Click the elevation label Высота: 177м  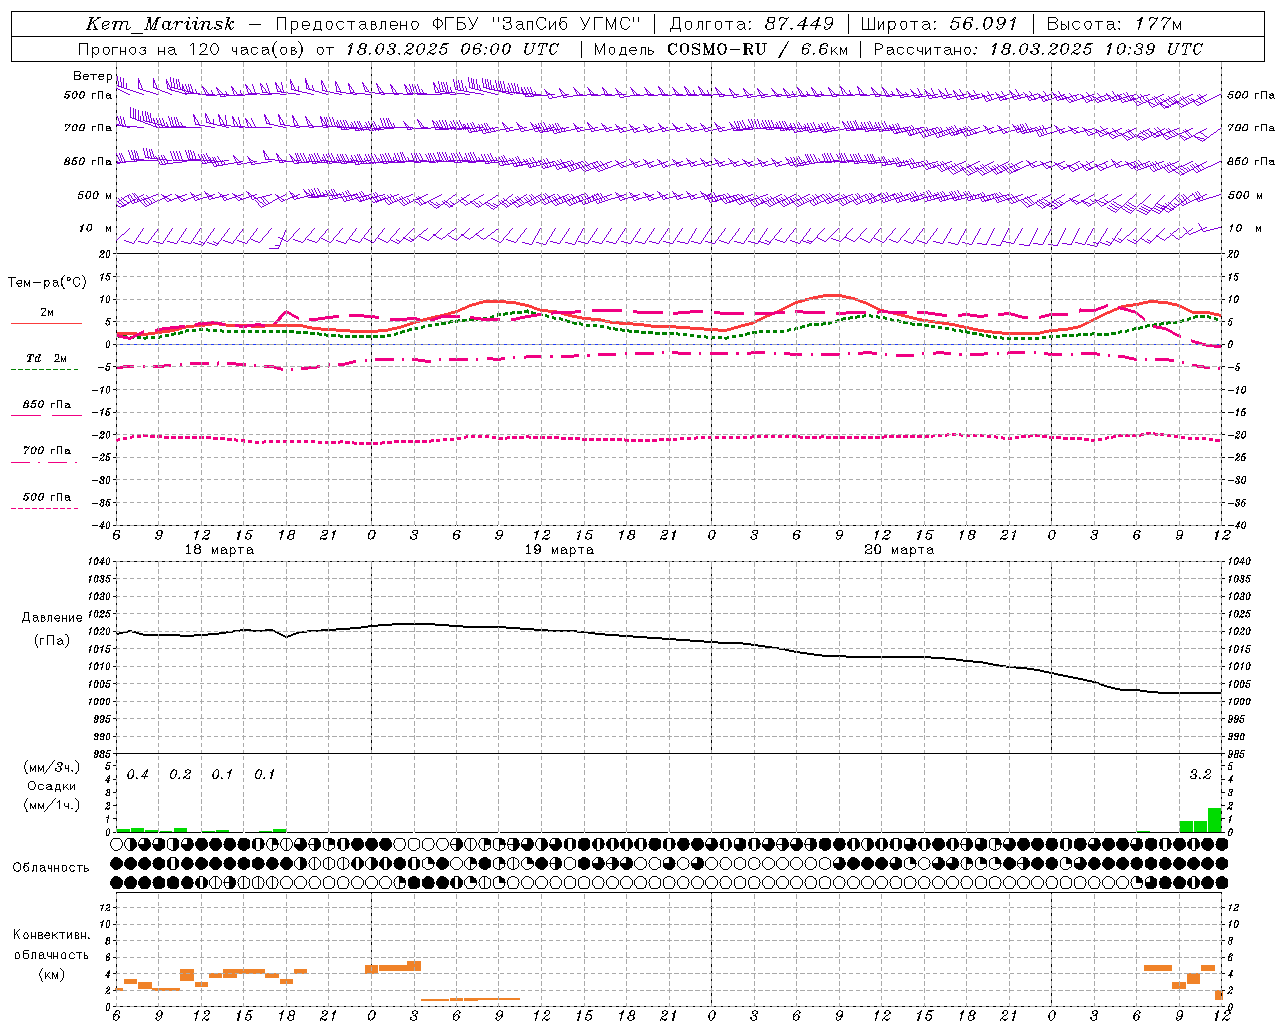[x=1114, y=24]
